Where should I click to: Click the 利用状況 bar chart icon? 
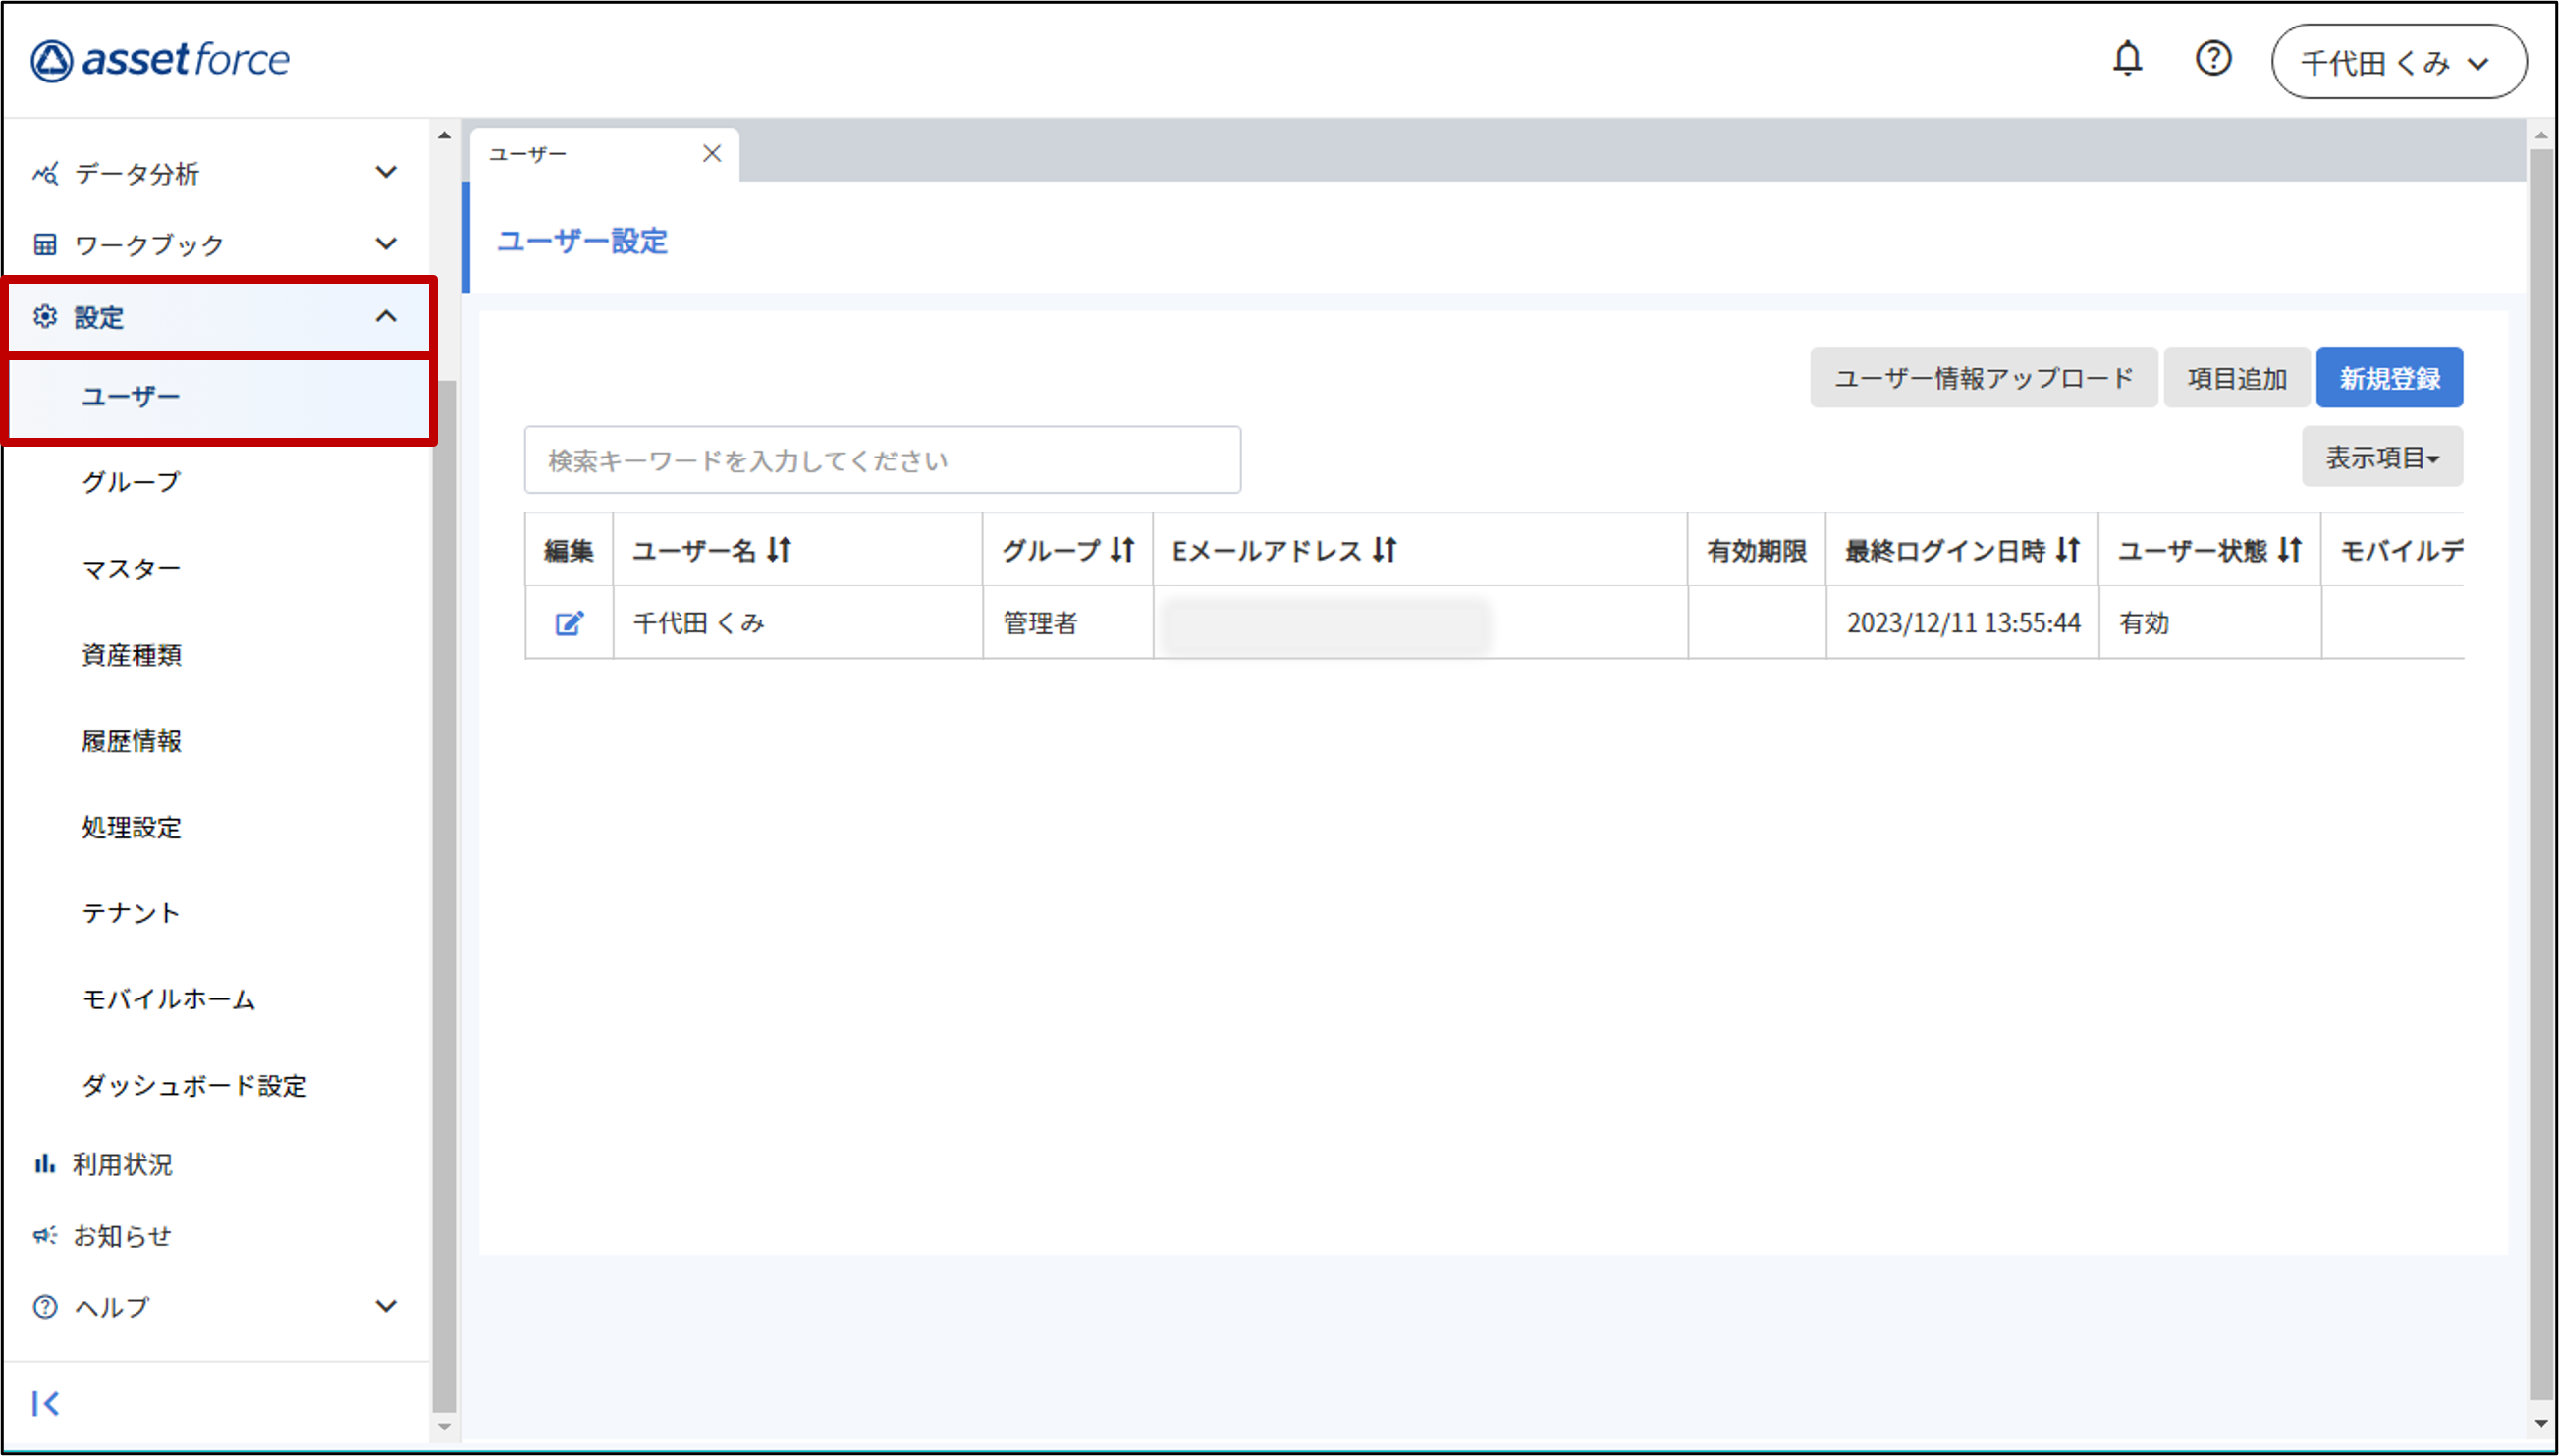tap(45, 1163)
